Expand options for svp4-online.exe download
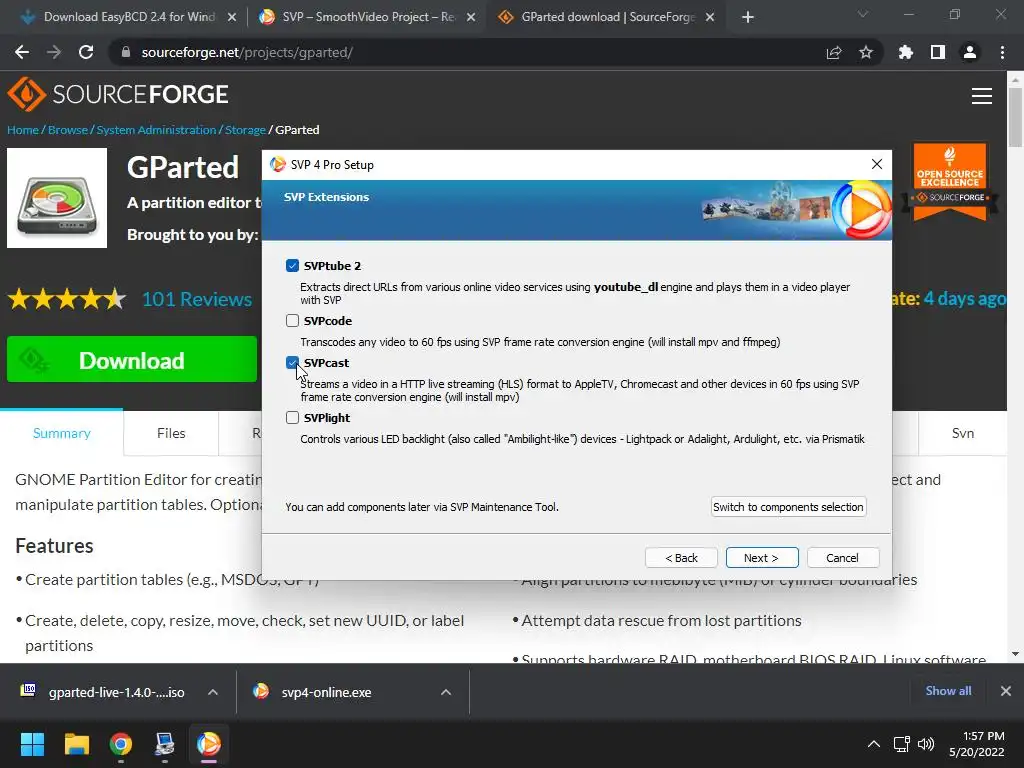Viewport: 1024px width, 768px height. click(446, 692)
